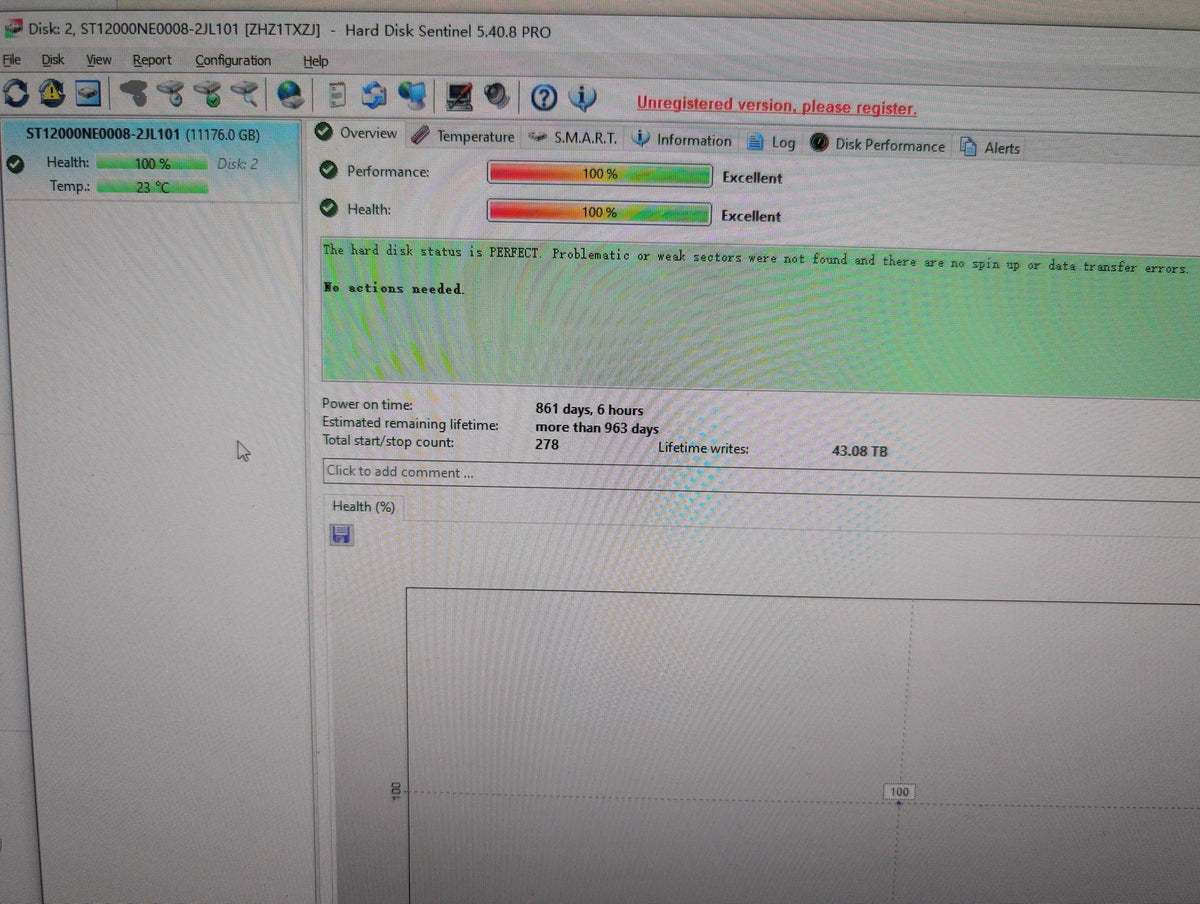The height and width of the screenshot is (904, 1200).
Task: Click the blue question mark help icon
Action: click(x=544, y=97)
